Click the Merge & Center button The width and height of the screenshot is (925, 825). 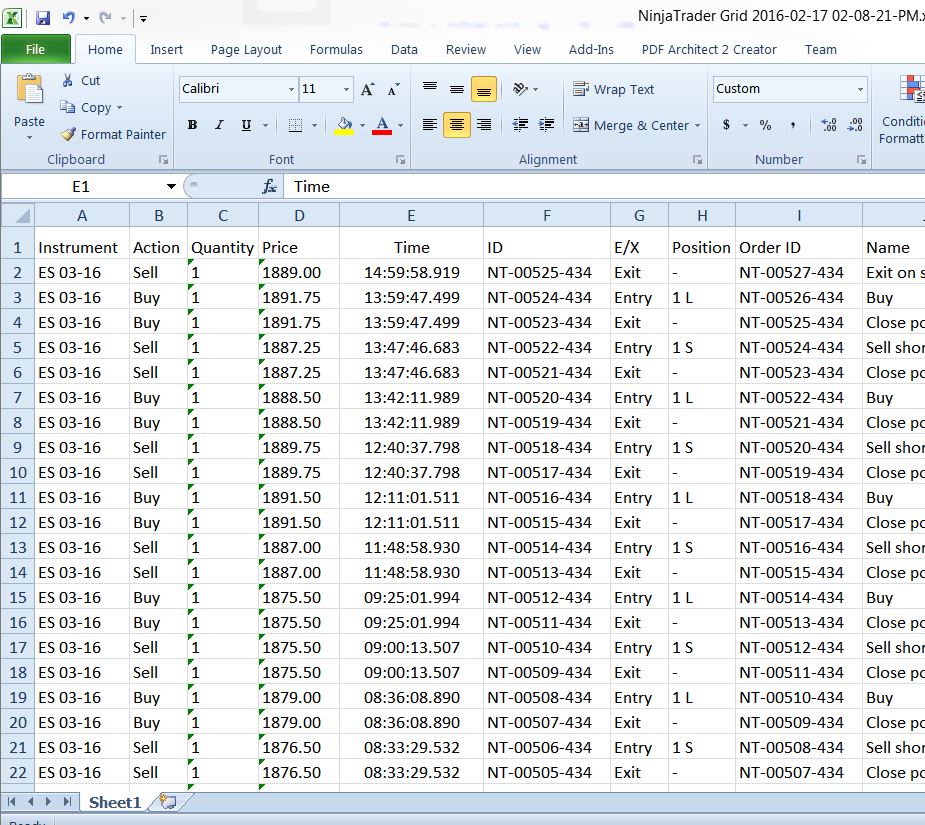tap(631, 125)
